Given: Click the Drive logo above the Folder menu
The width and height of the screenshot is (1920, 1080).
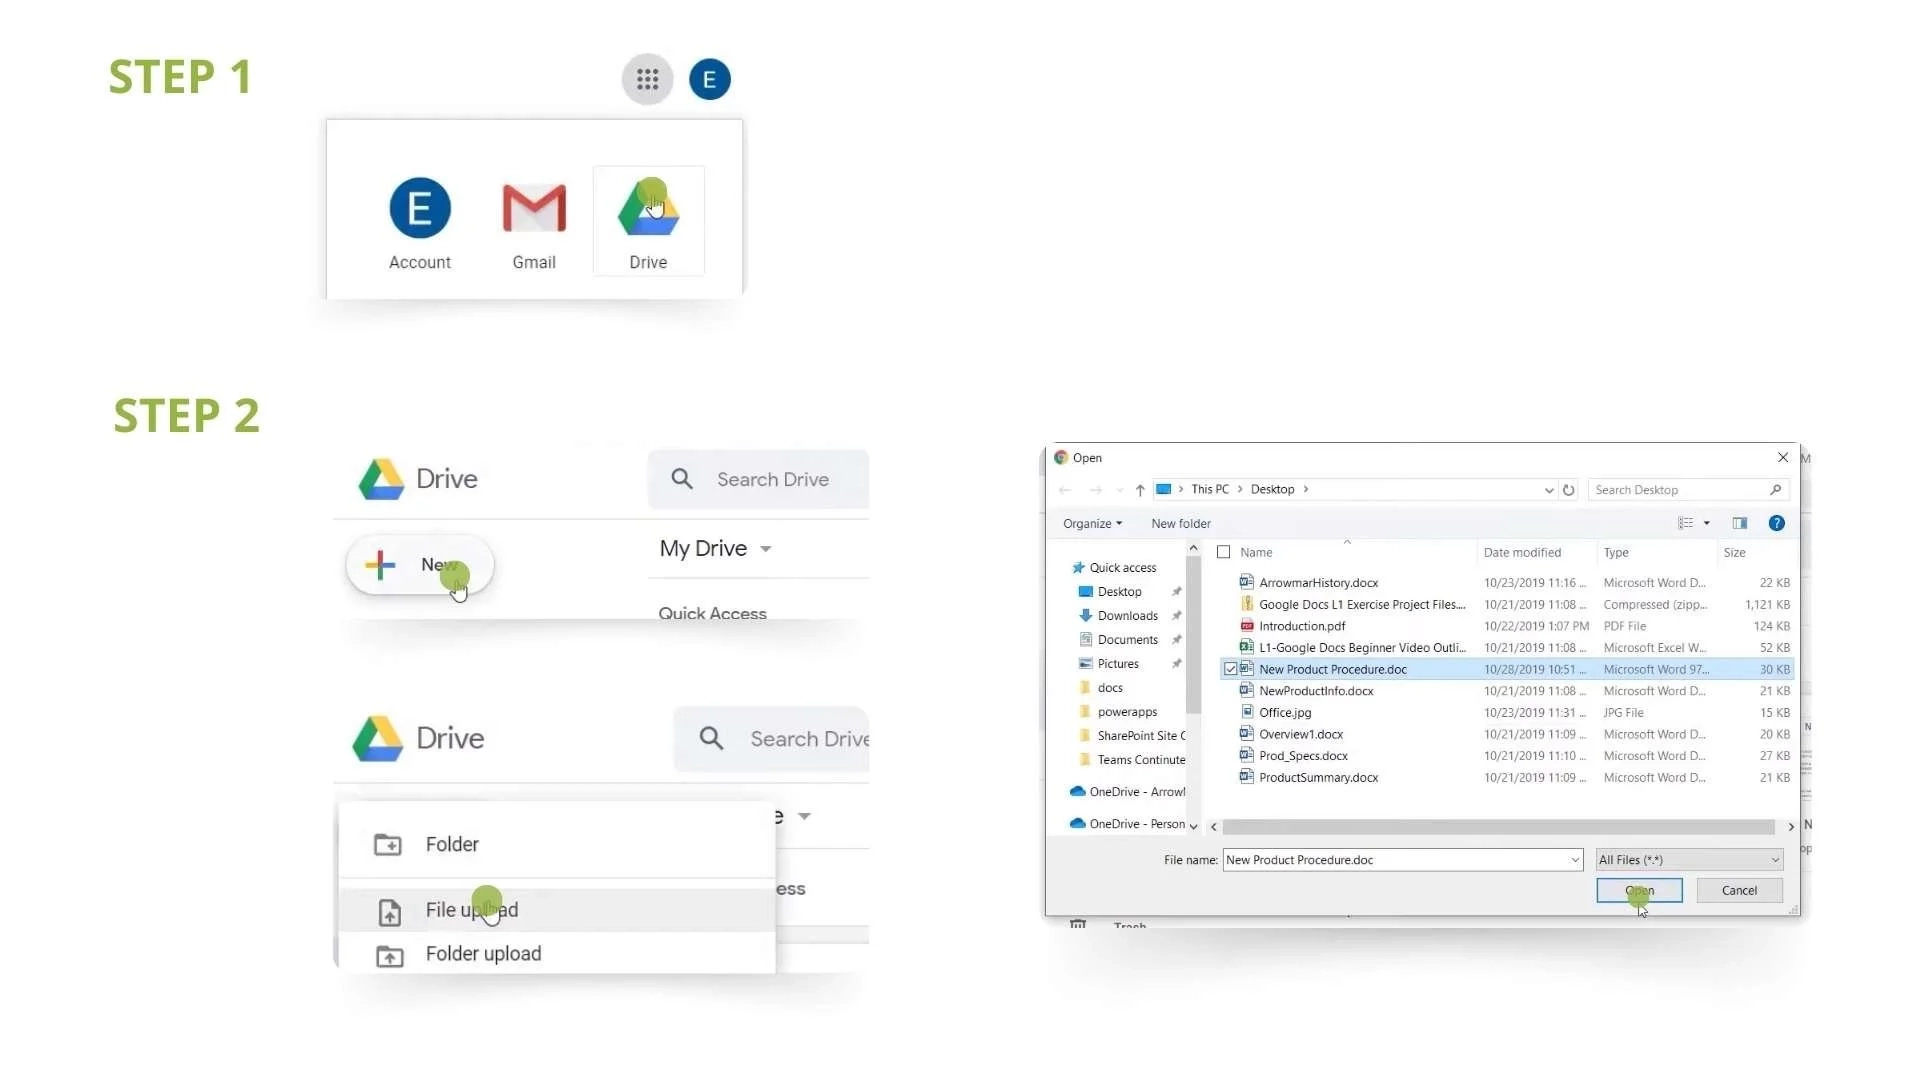Looking at the screenshot, I should click(378, 739).
